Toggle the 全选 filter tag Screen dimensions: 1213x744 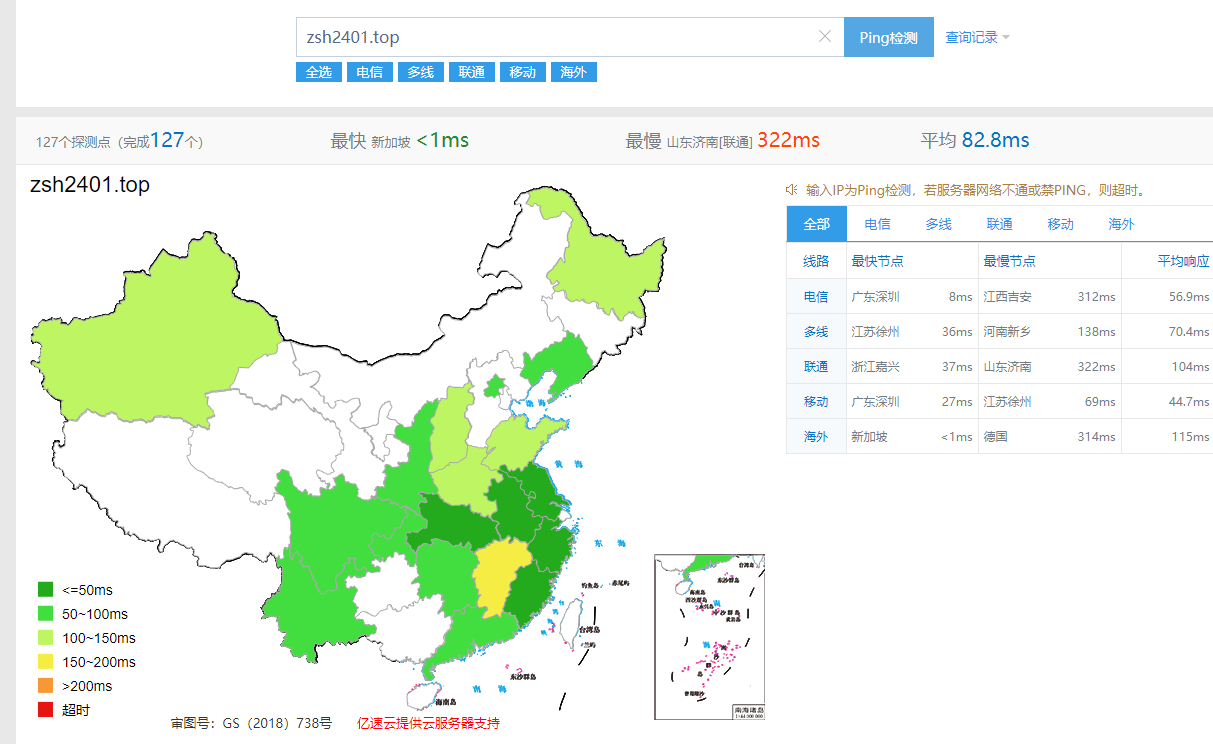tap(318, 72)
